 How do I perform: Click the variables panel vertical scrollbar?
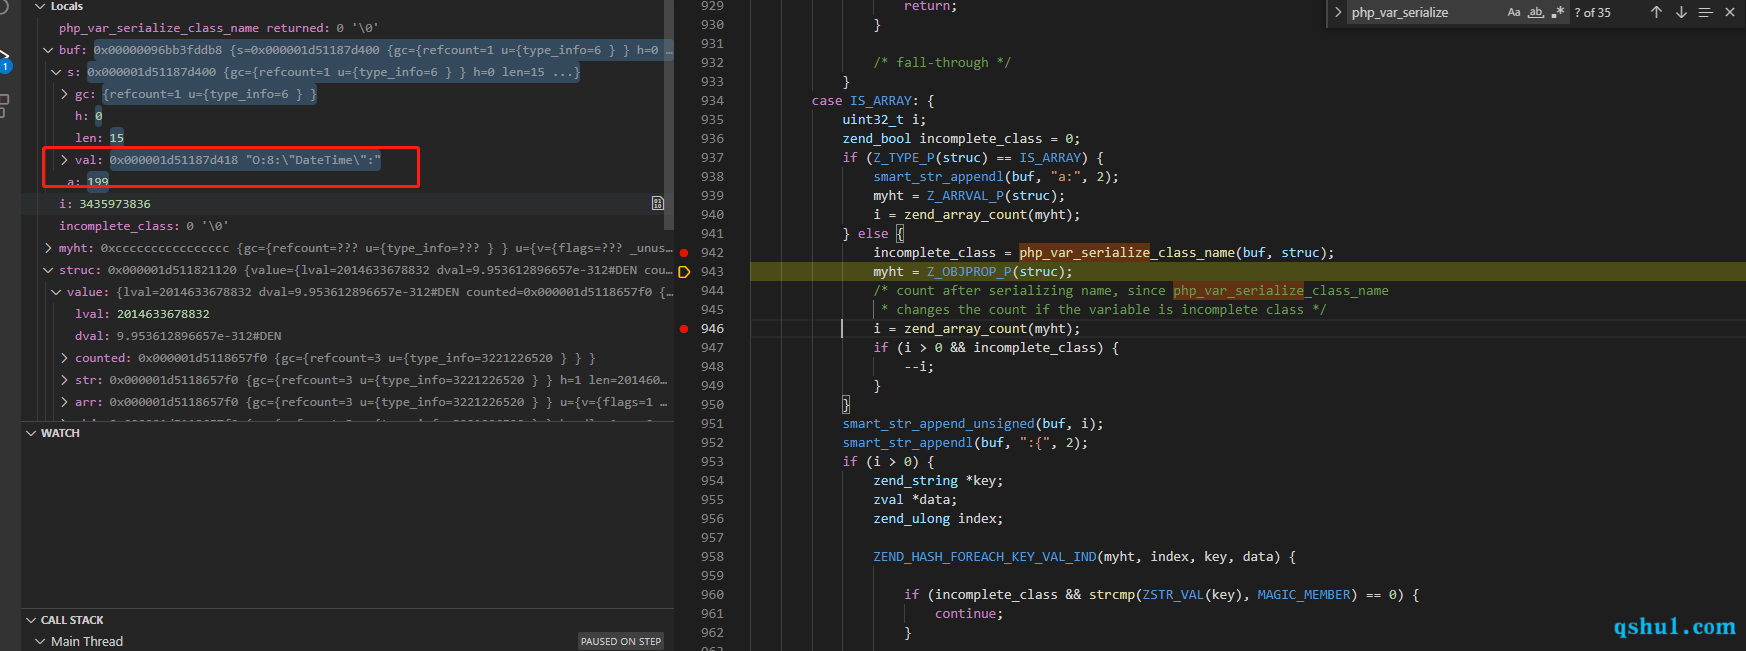pyautogui.click(x=669, y=115)
